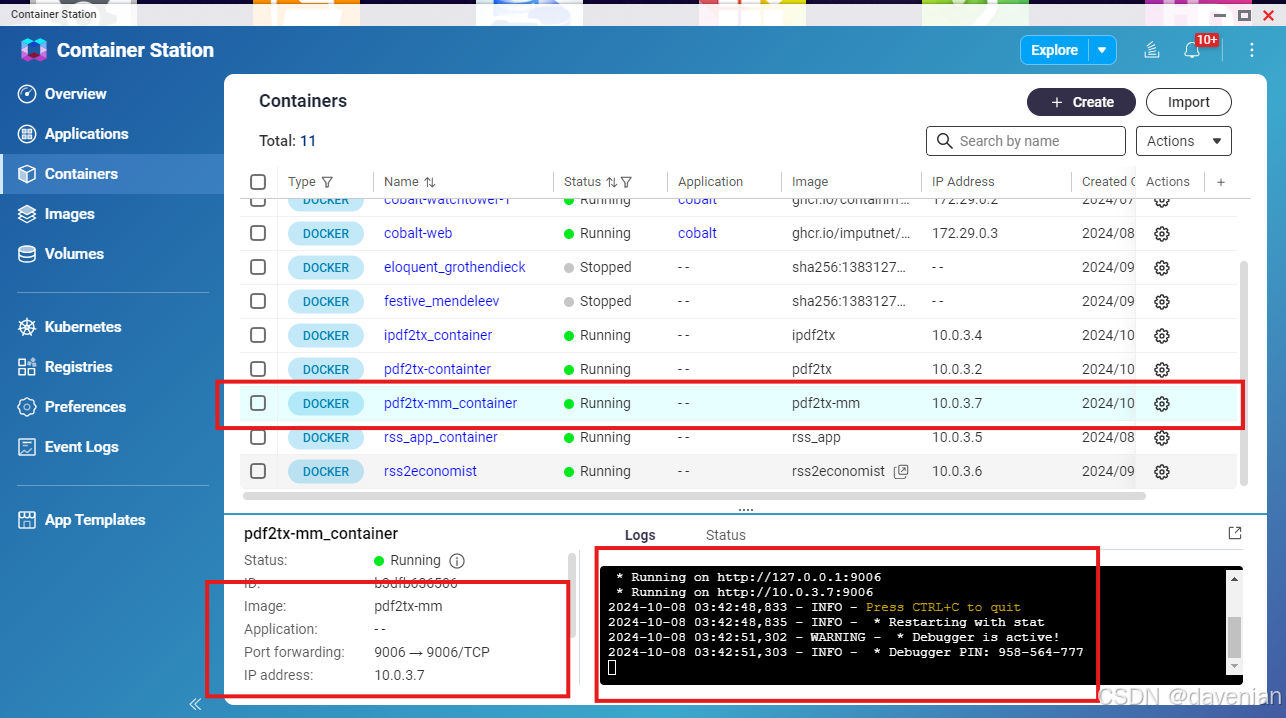Click the Preferences gear icon in sidebar
The height and width of the screenshot is (718, 1286).
point(27,407)
